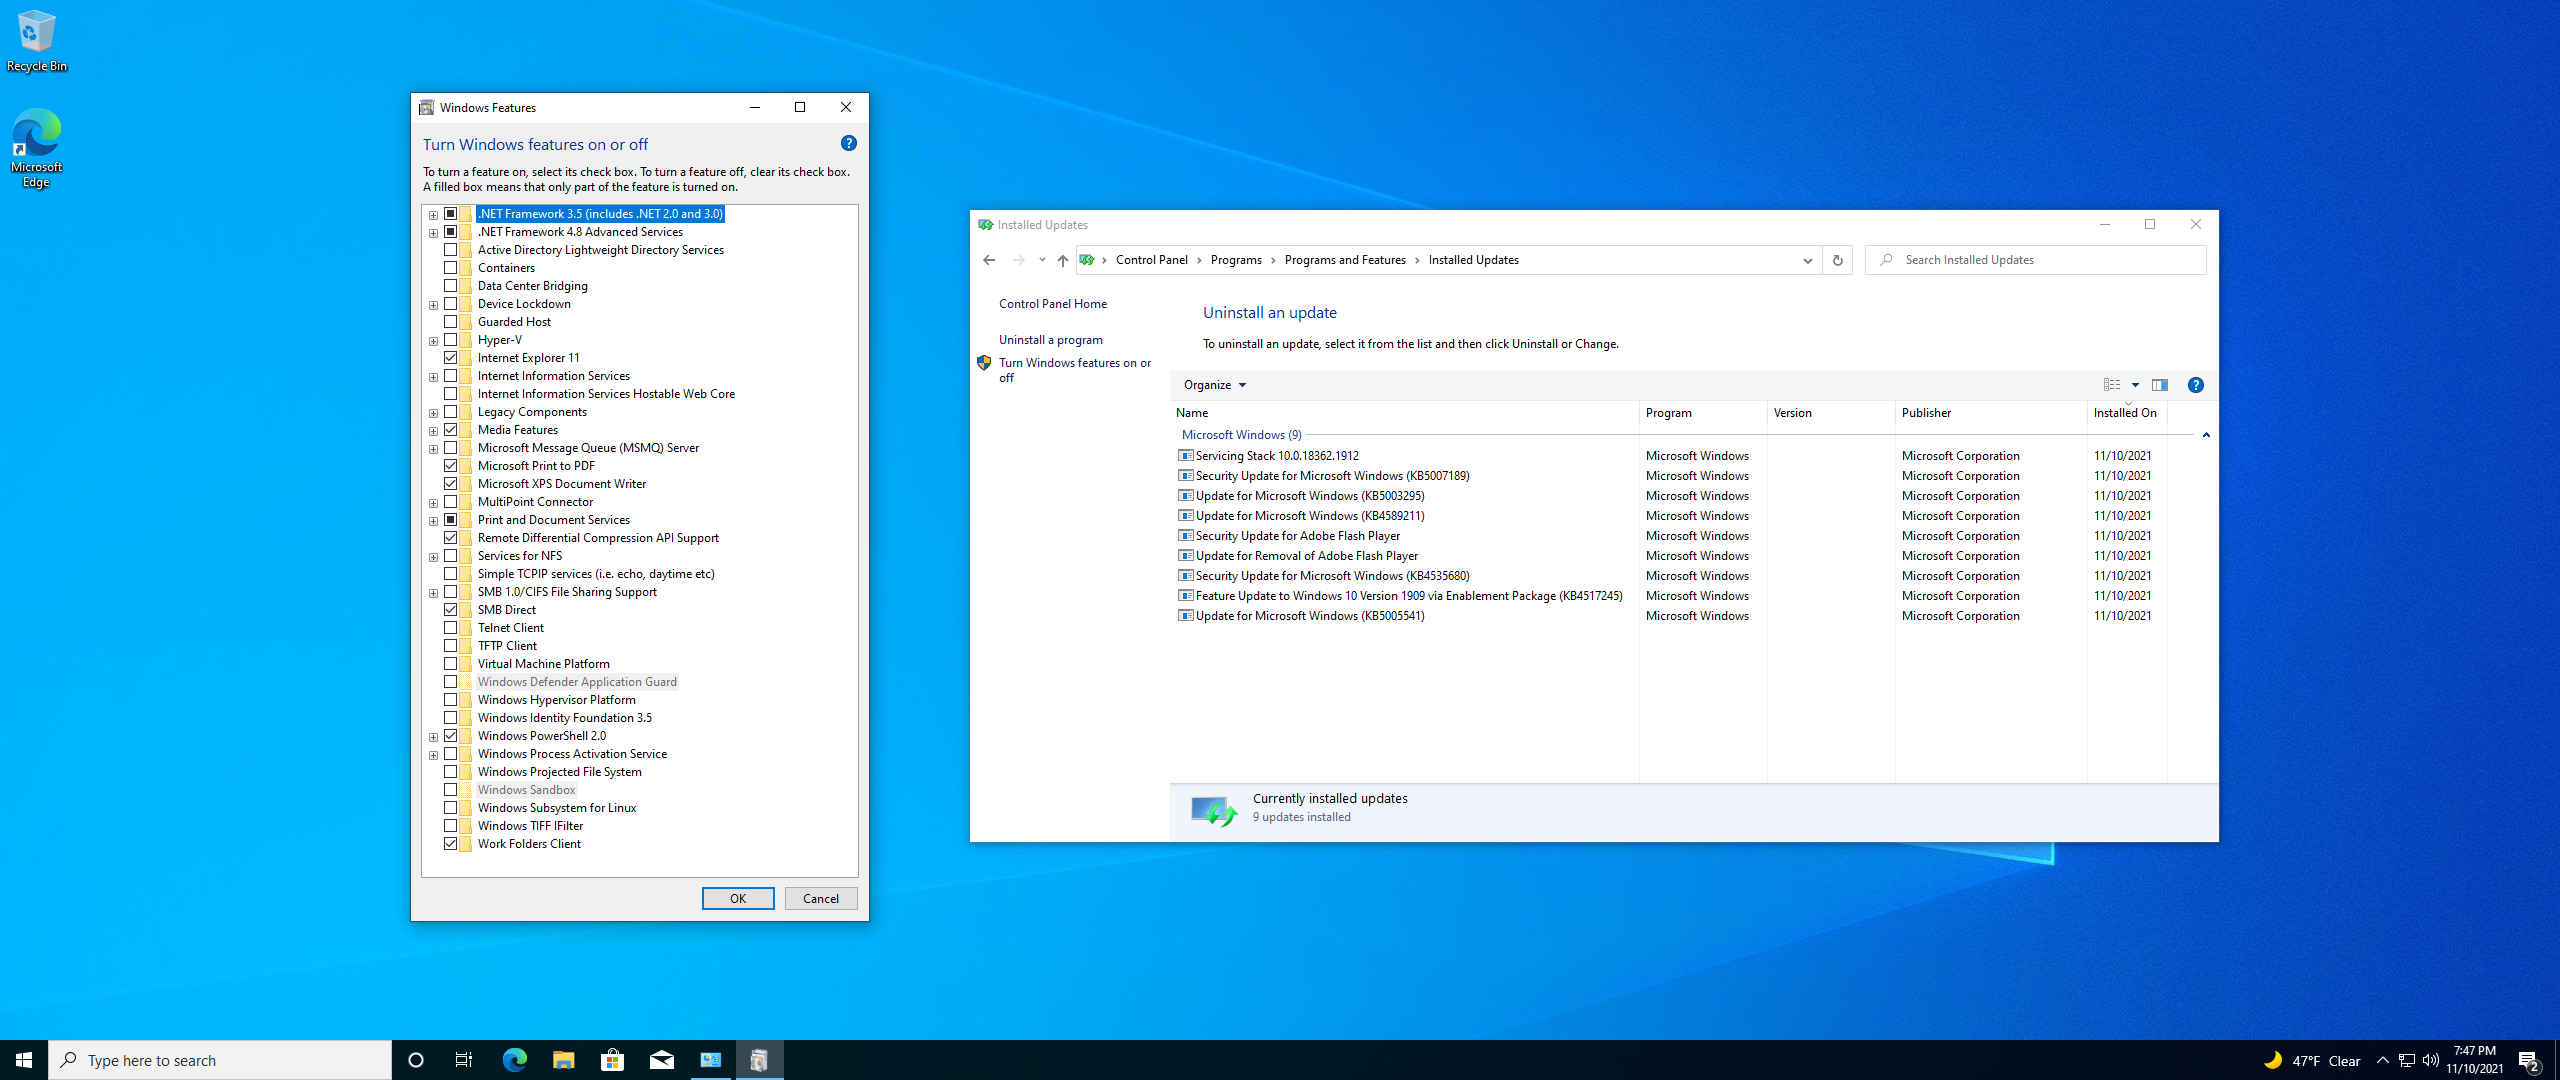The width and height of the screenshot is (2560, 1080).
Task: Open Task View on taskbar
Action: [464, 1060]
